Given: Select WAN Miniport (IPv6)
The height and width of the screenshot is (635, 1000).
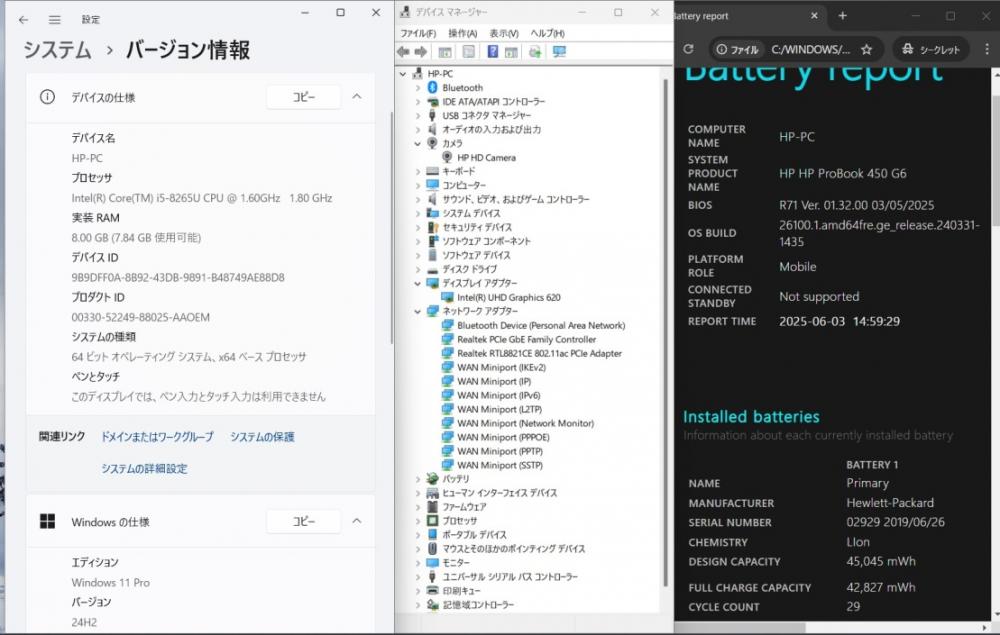Looking at the screenshot, I should 491,396.
